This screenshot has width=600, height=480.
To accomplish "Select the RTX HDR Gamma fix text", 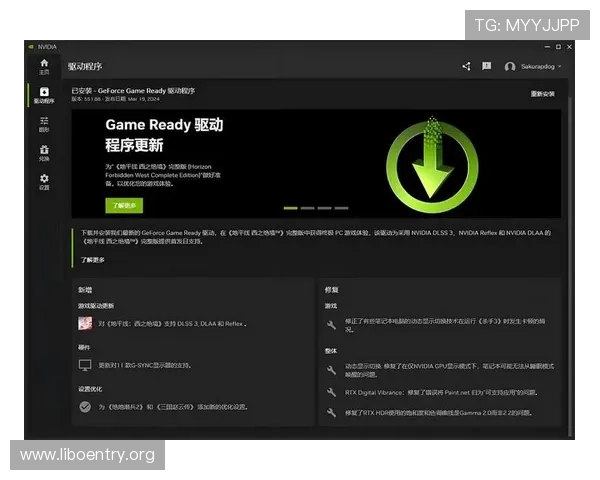I will tap(439, 413).
